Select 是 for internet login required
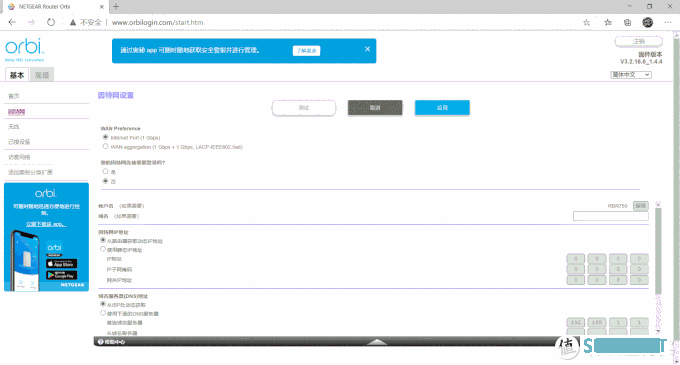The height and width of the screenshot is (365, 680). 105,172
